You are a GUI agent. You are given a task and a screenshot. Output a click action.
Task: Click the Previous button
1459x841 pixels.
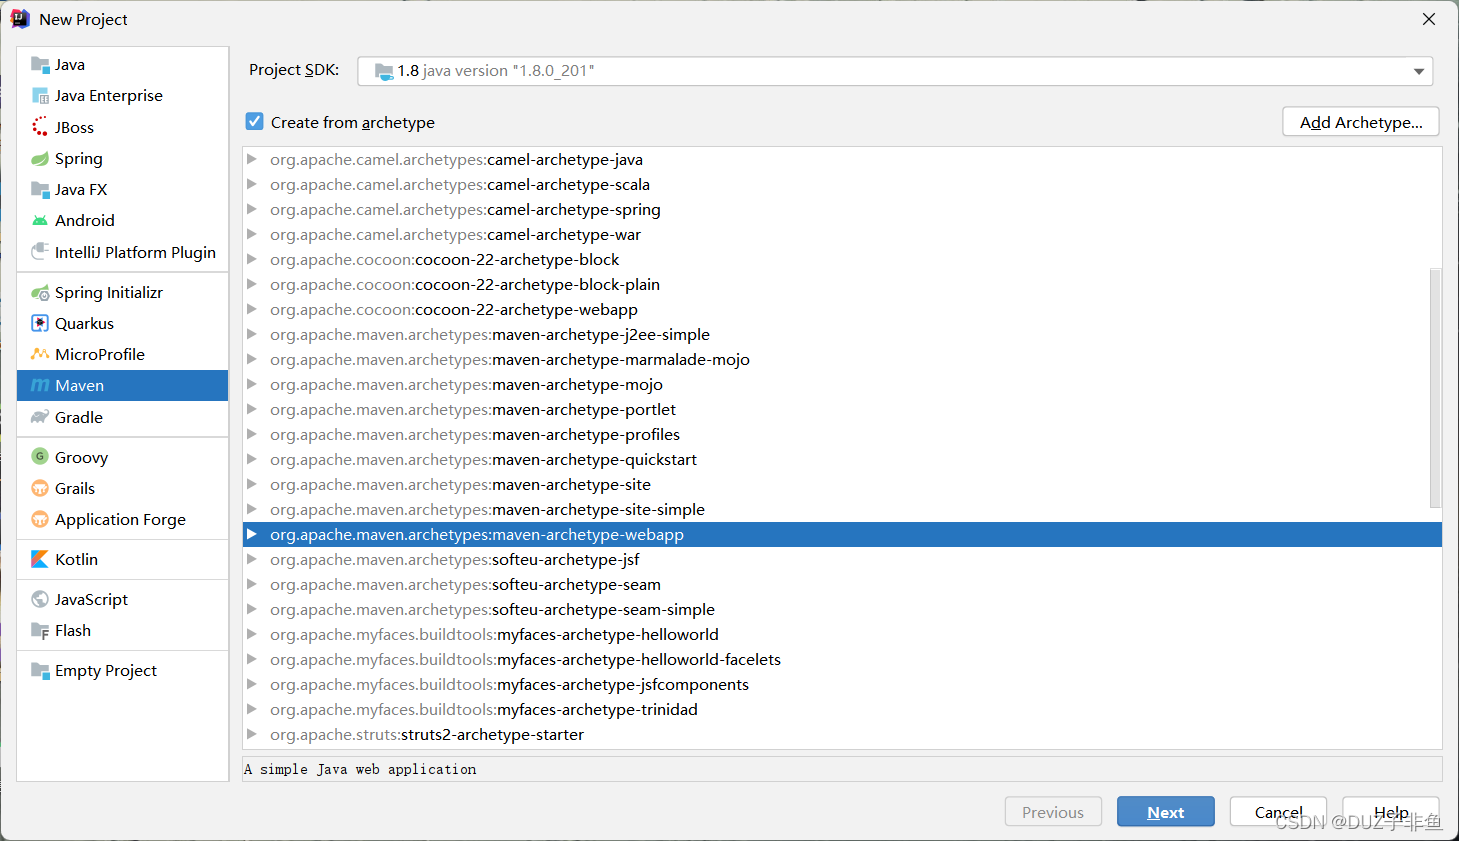pos(1053,812)
